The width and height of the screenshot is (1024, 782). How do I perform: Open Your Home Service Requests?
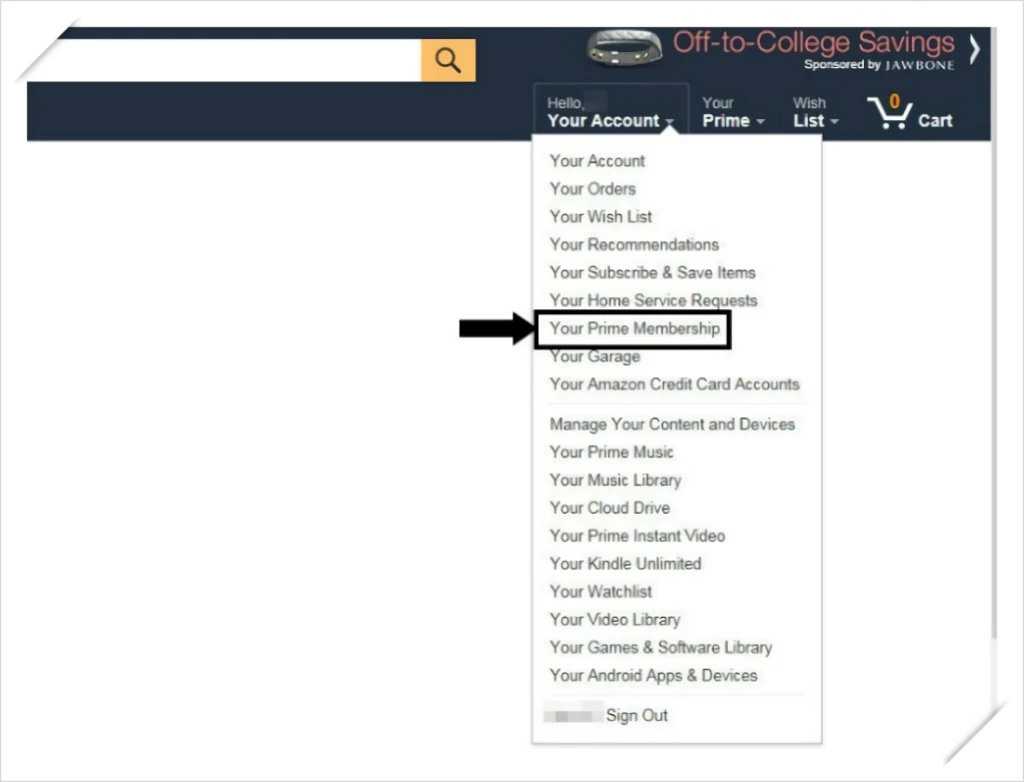coord(654,301)
